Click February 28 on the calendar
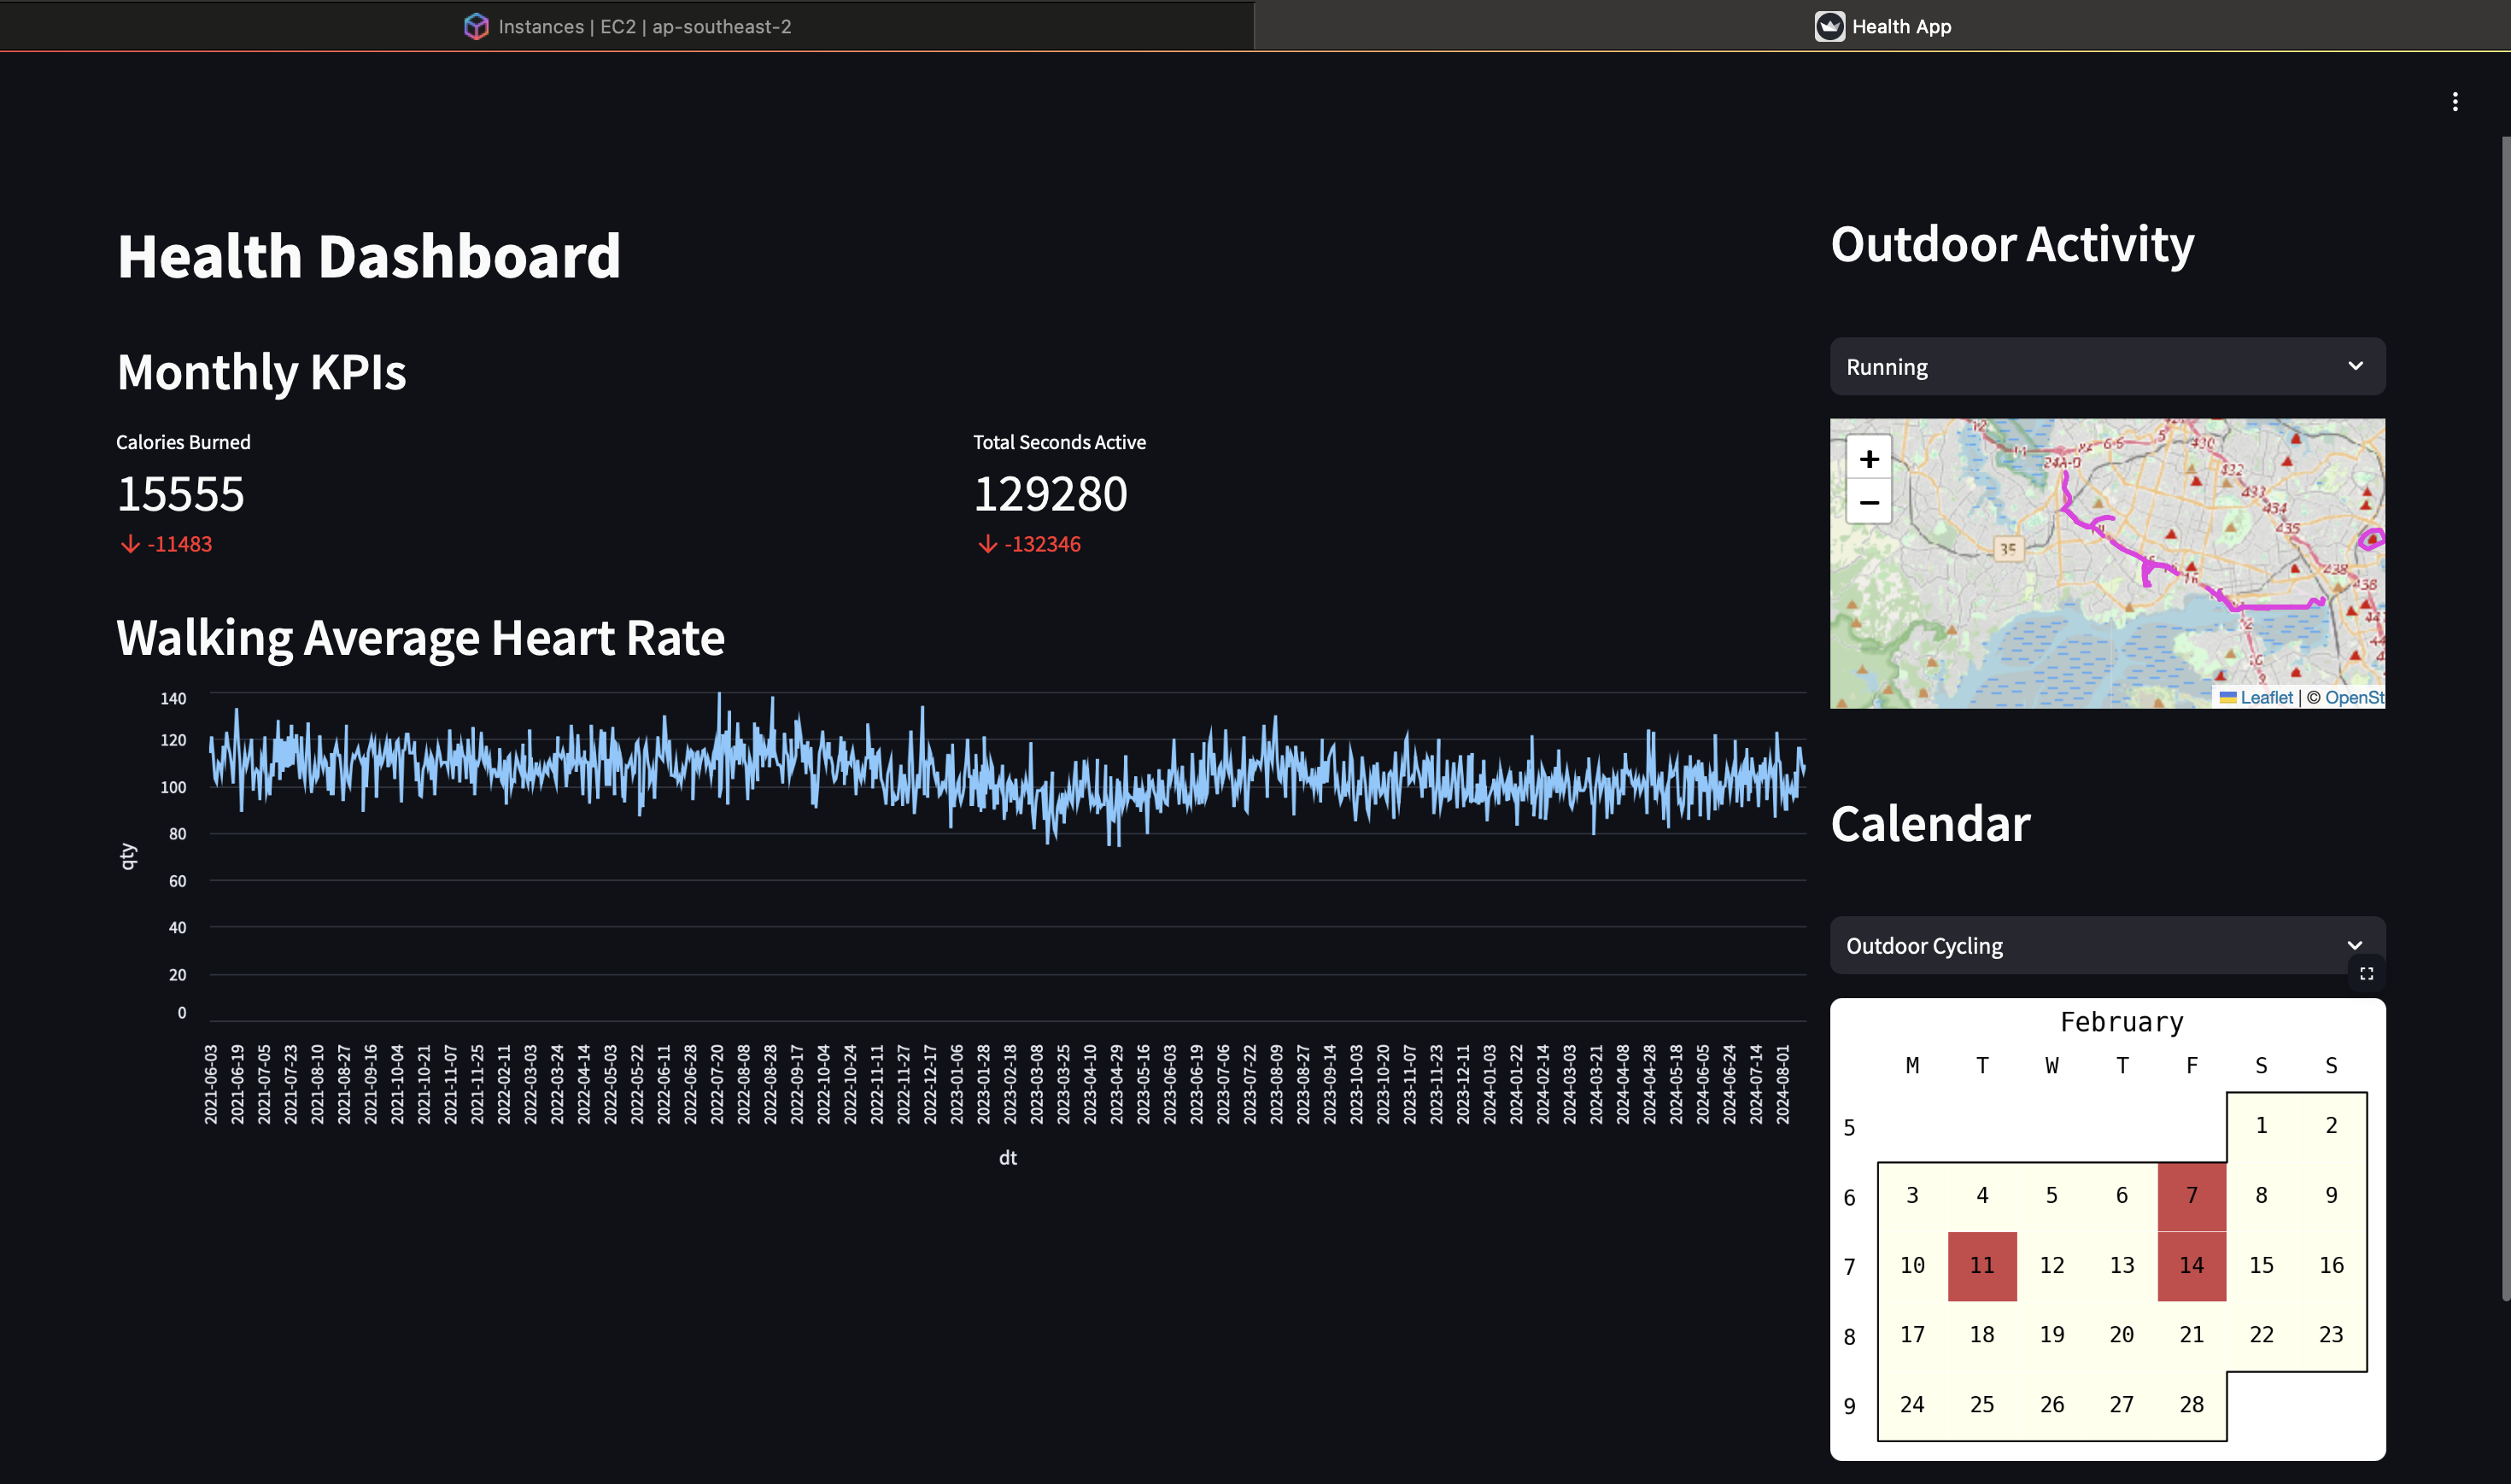Image resolution: width=2511 pixels, height=1484 pixels. [x=2191, y=1405]
